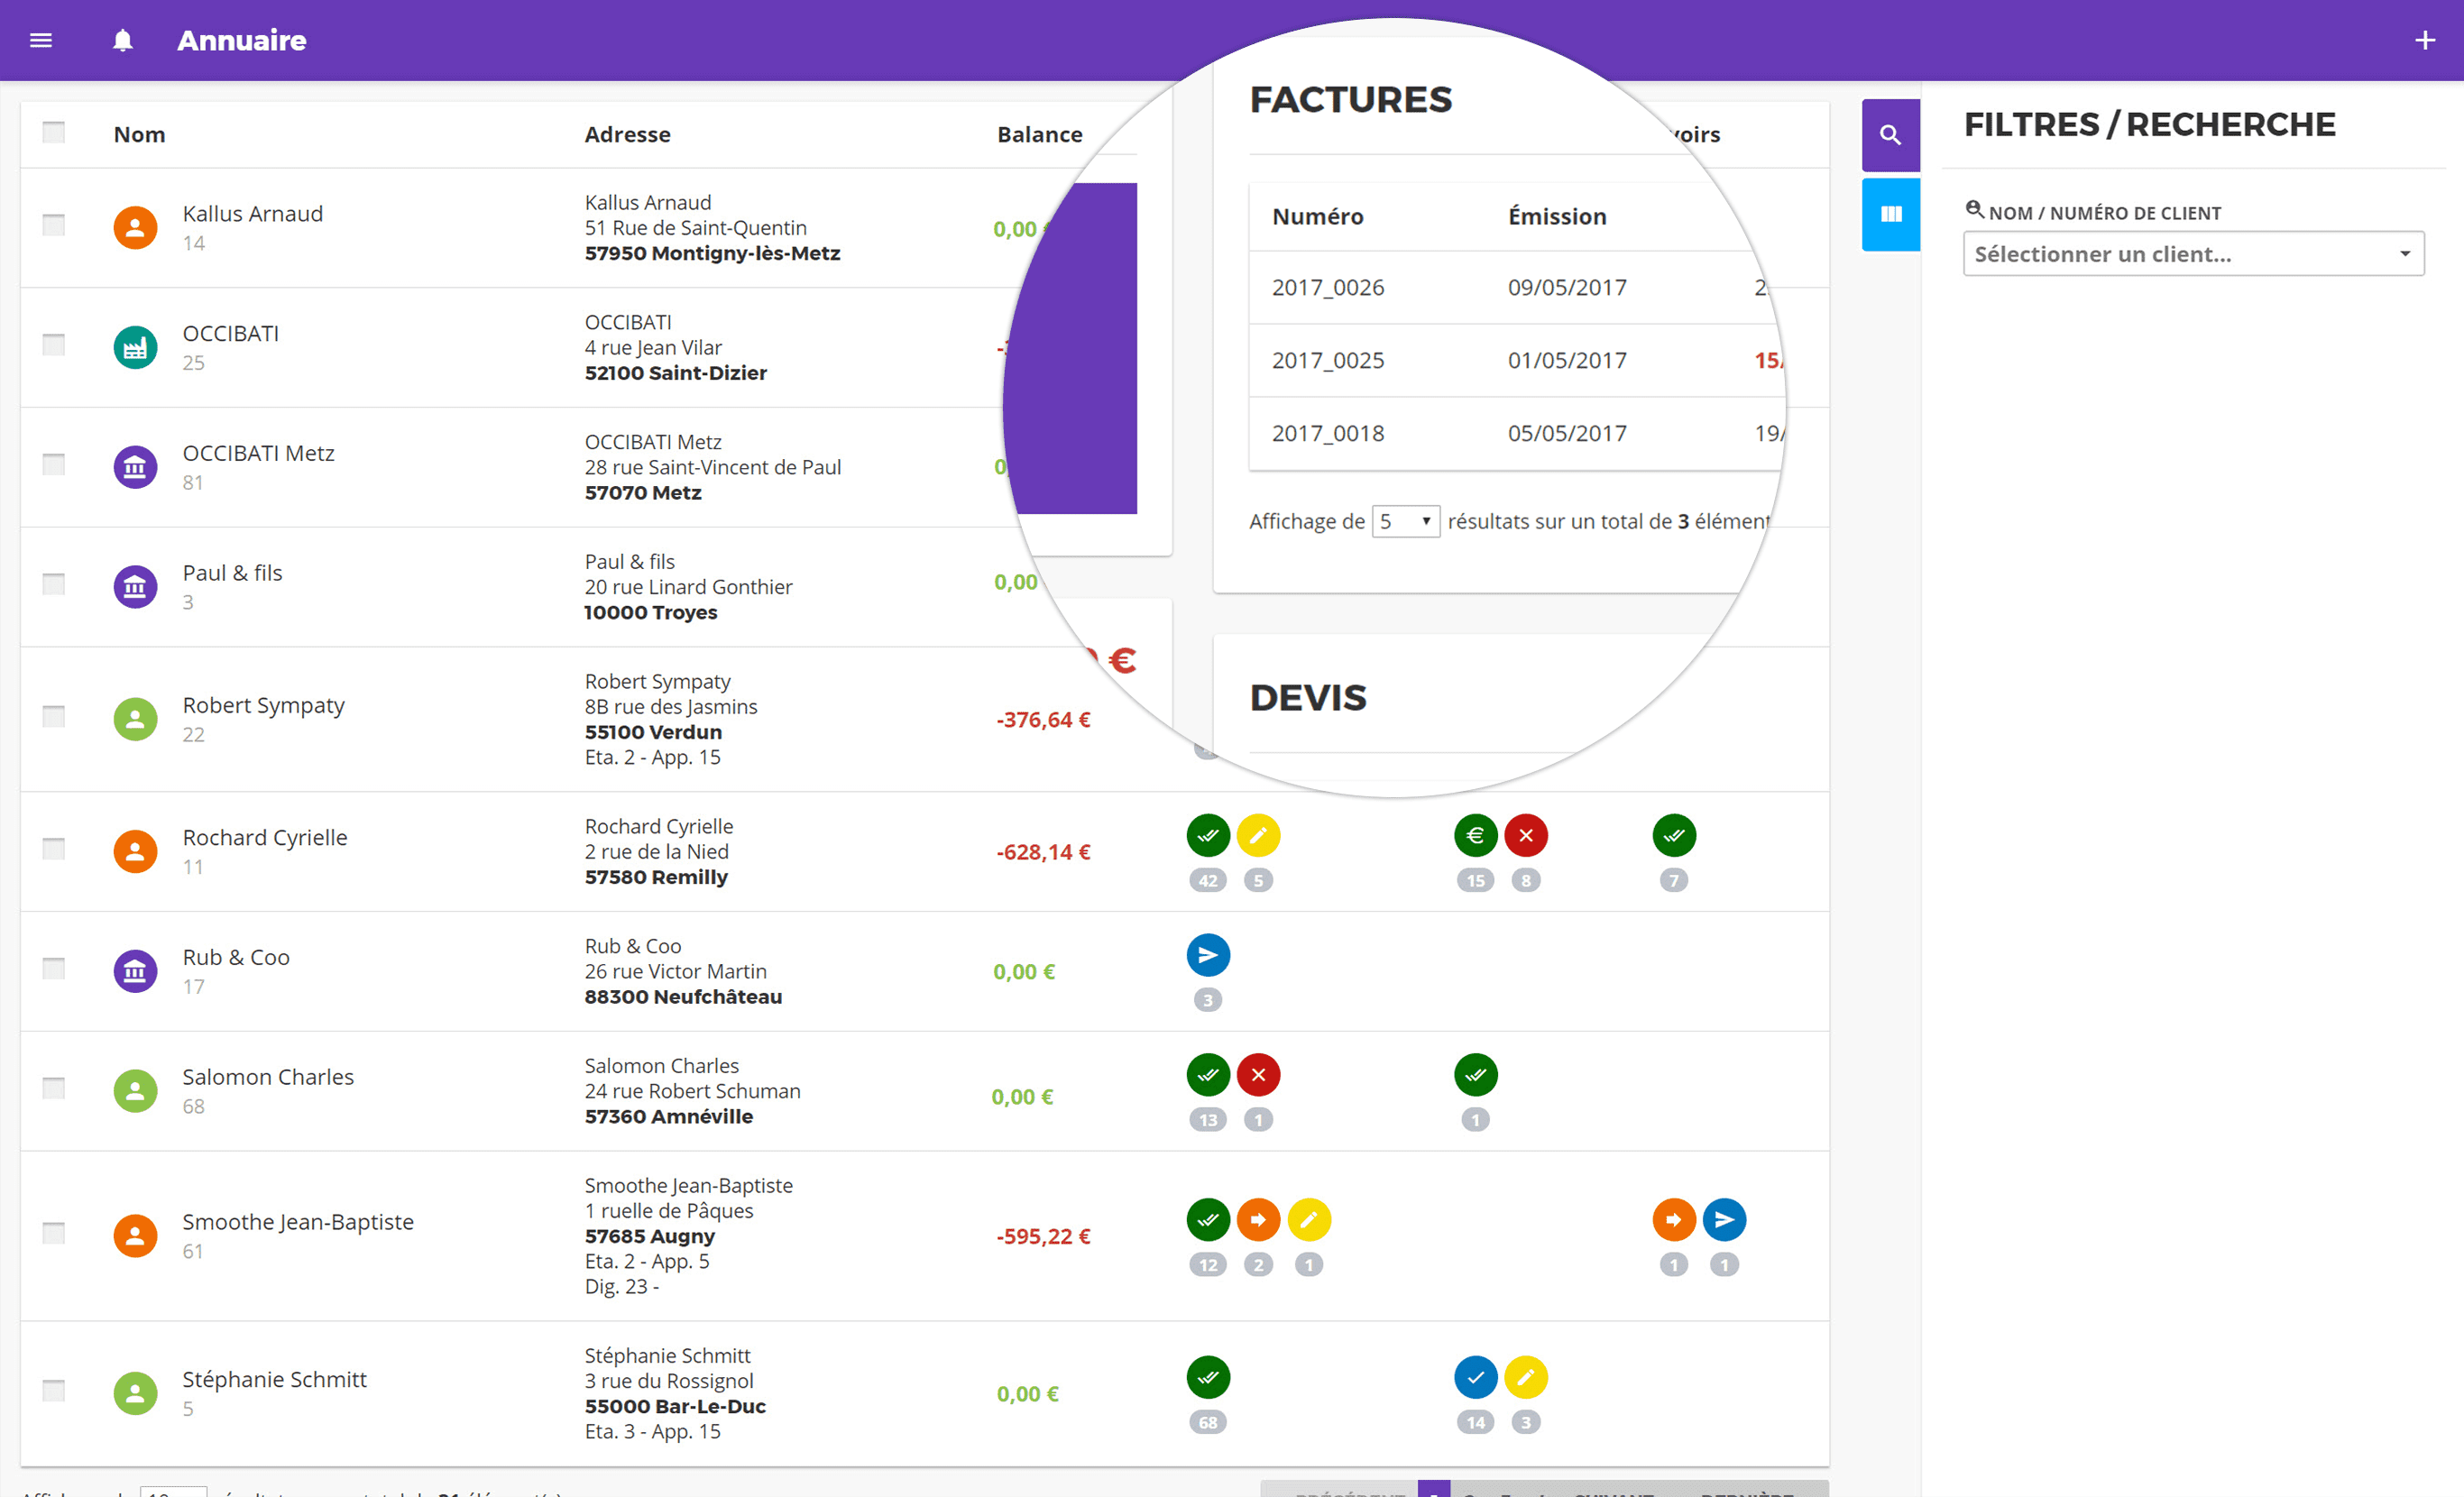This screenshot has height=1497, width=2464.
Task: Click Robert Sympaty's green person avatar
Action: (x=135, y=719)
